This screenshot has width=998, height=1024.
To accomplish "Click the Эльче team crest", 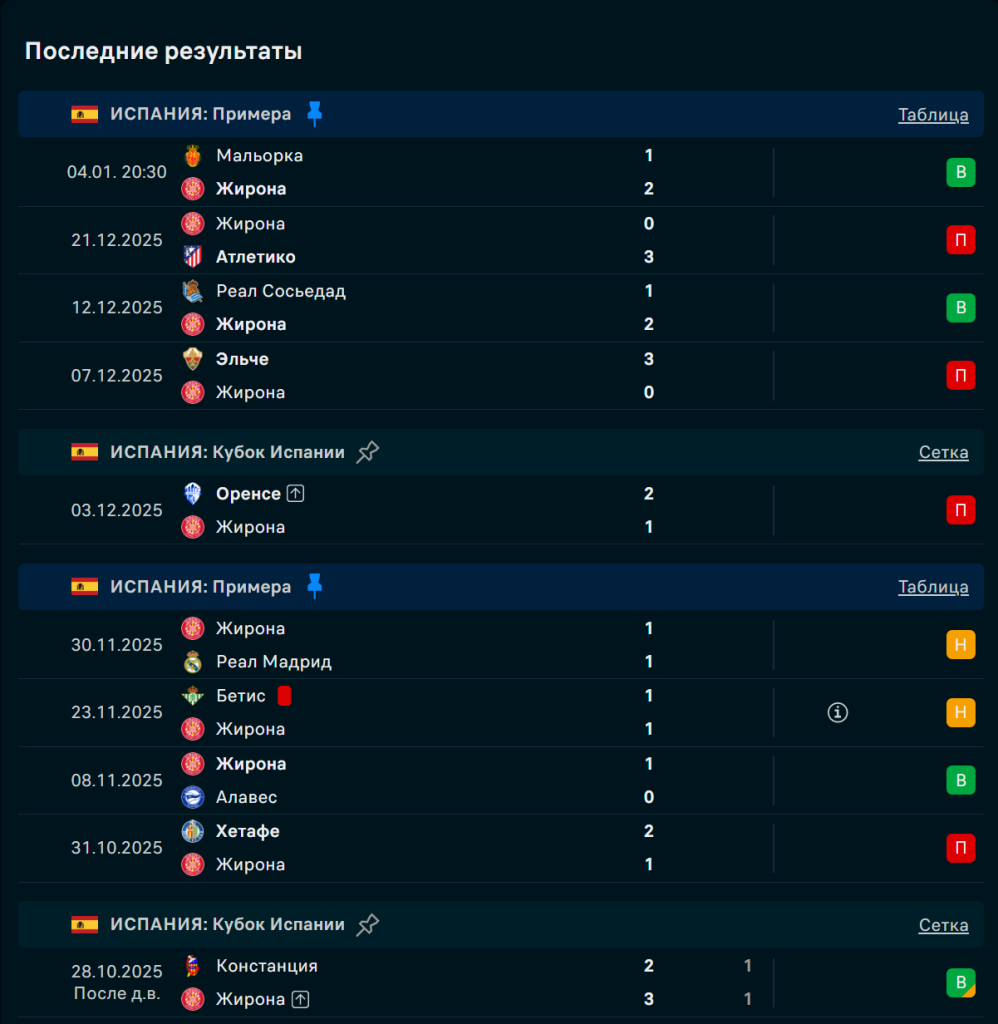I will point(193,359).
